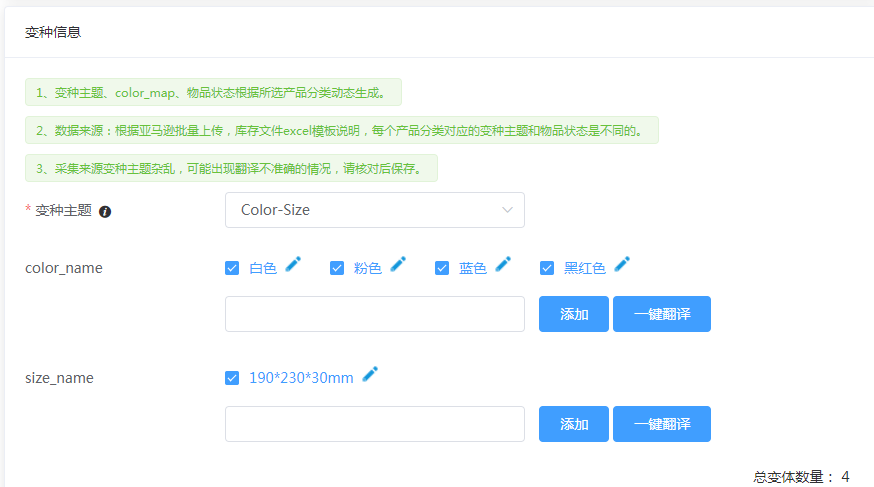Uncheck the 白色 color checkbox

click(x=232, y=268)
